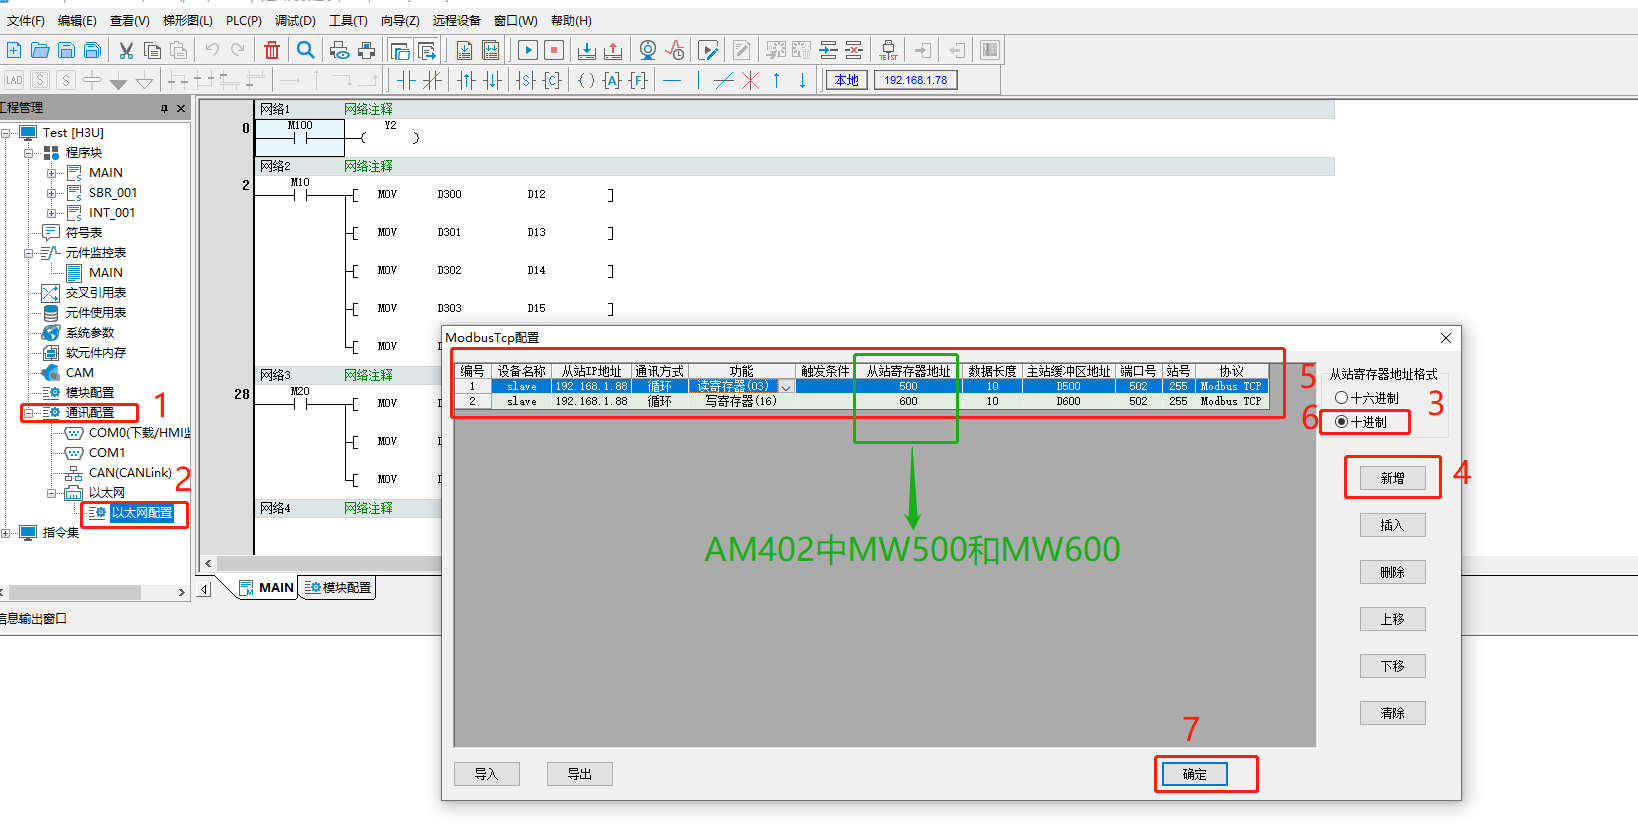Screen dimensions: 1638x829
Task: Click the TEST communication icon
Action: tap(888, 50)
